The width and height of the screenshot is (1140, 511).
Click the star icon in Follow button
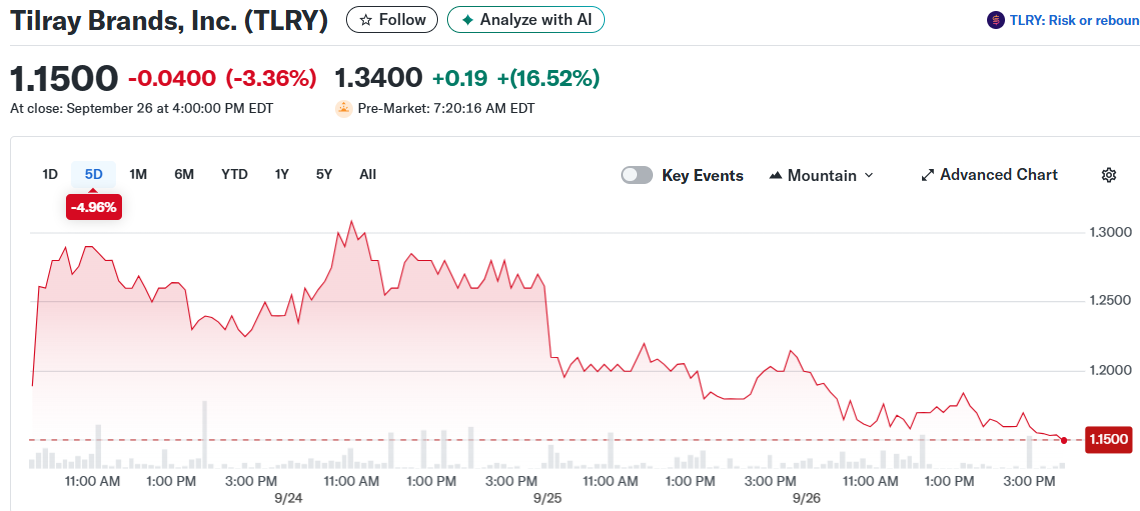366,20
